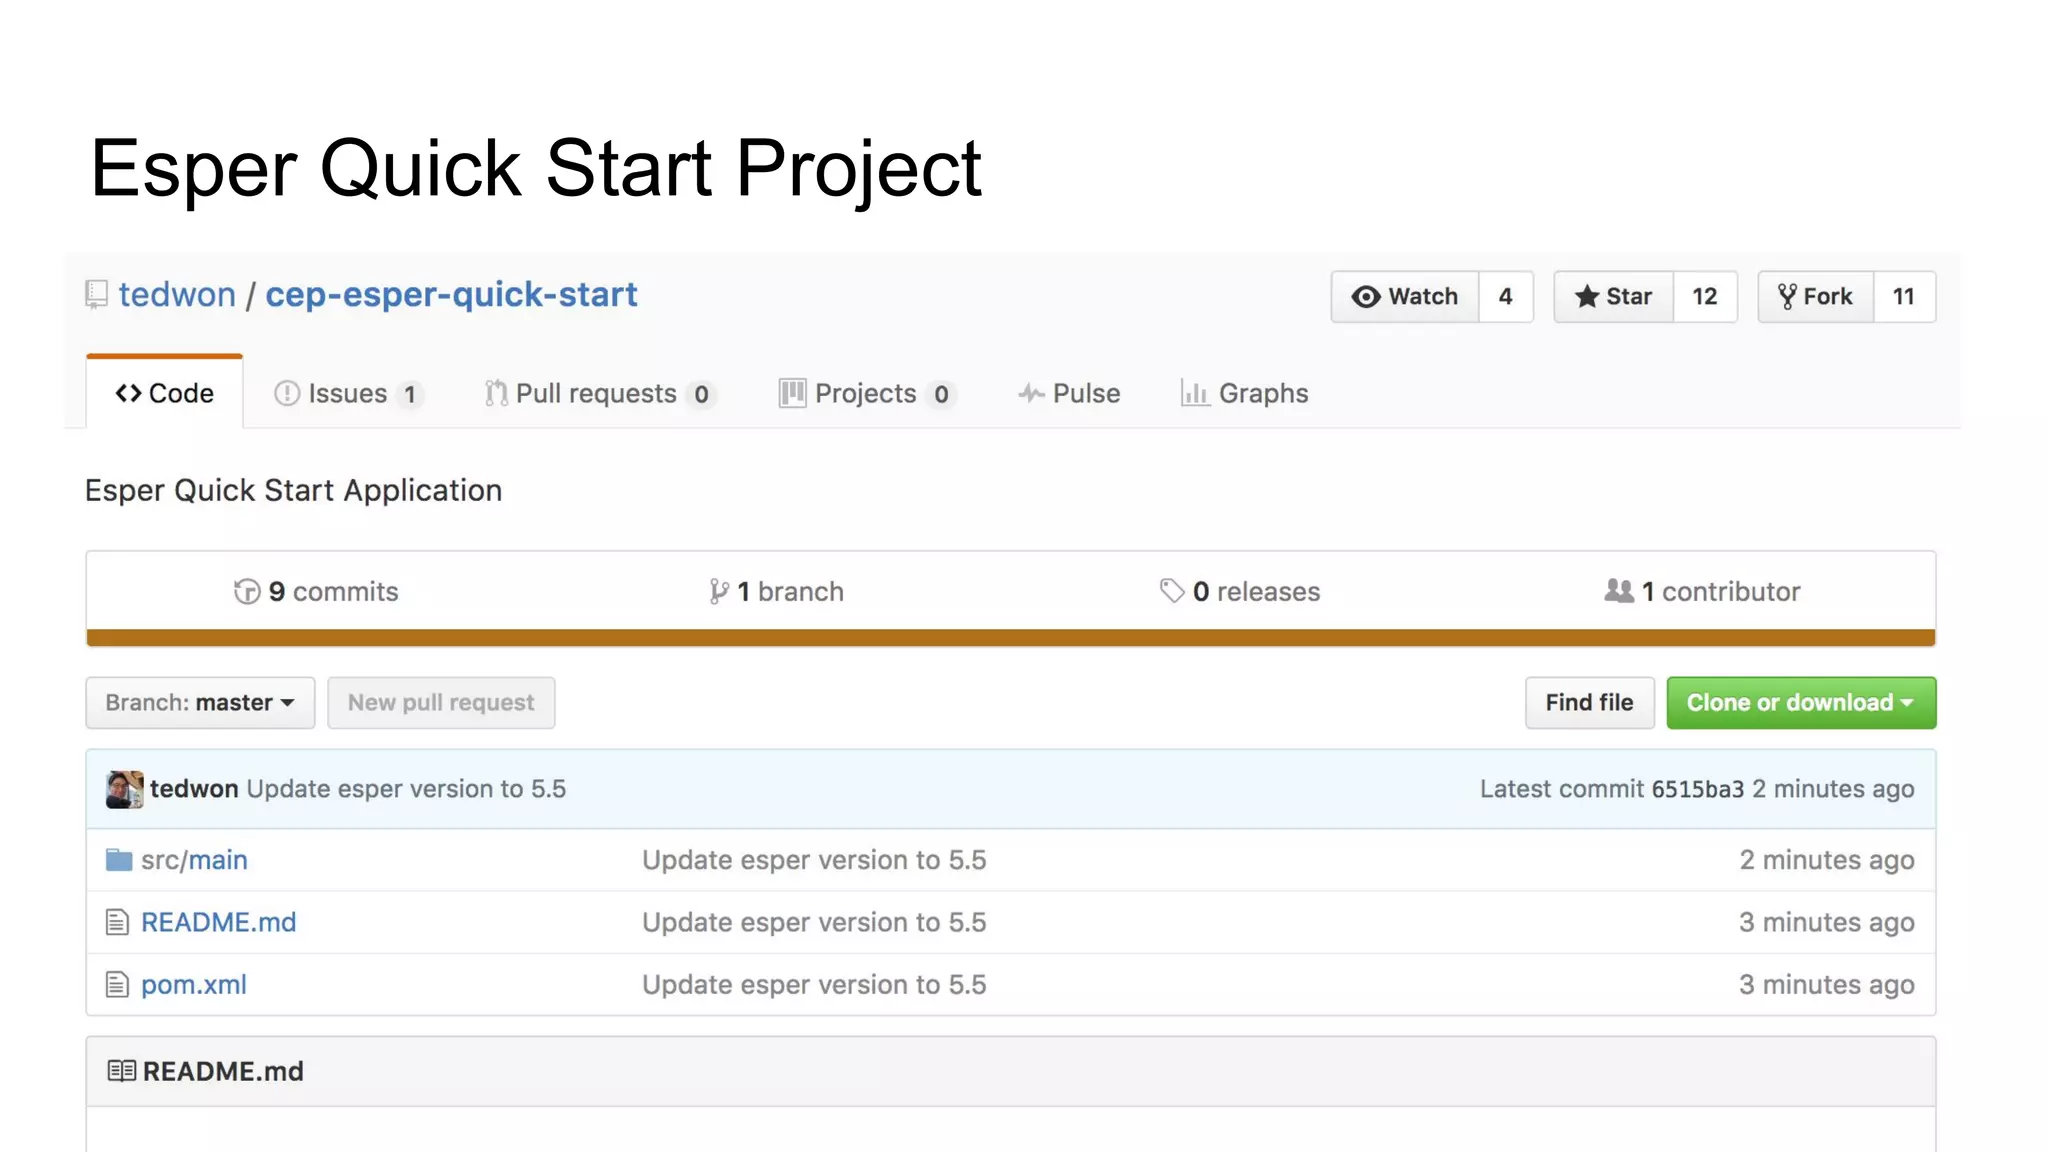Click the book icon in README.md header
Screen dimensions: 2048x1152
click(x=122, y=1071)
